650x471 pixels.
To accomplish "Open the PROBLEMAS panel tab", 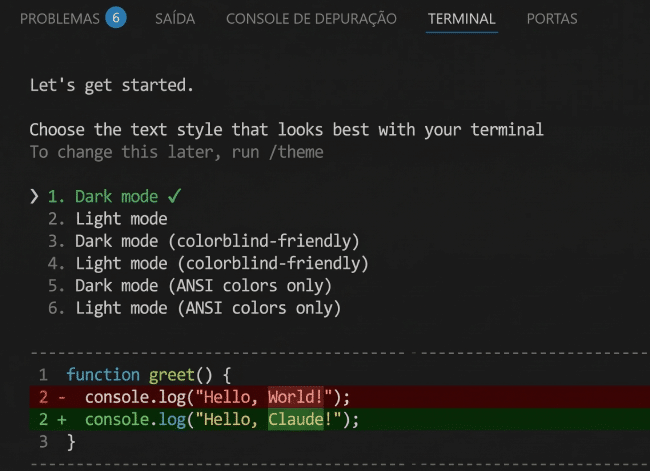I will (x=60, y=19).
